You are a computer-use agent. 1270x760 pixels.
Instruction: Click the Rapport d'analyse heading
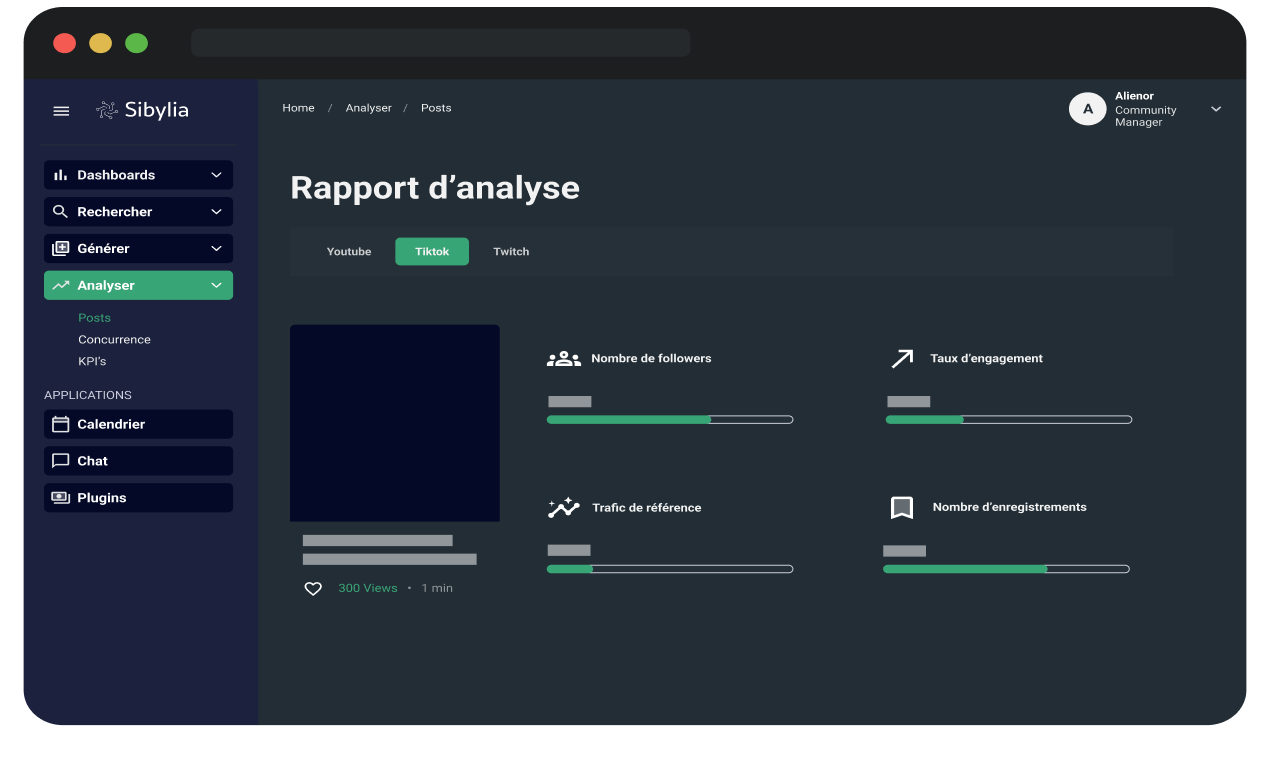click(435, 188)
